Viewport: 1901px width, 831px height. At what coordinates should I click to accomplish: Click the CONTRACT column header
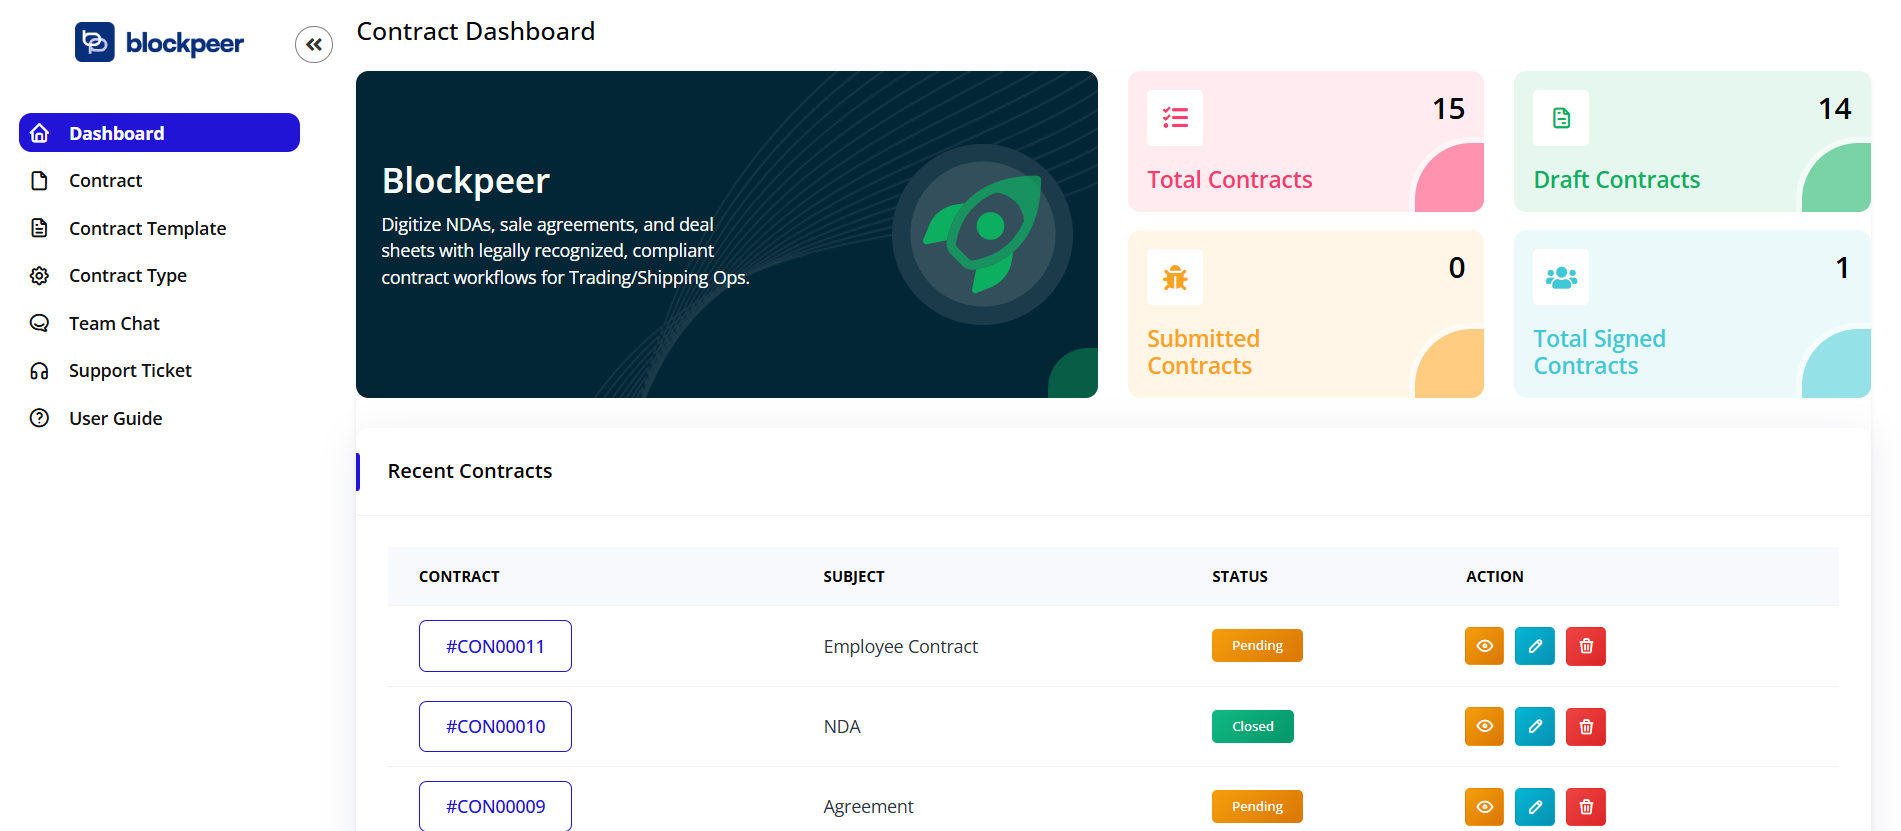click(459, 576)
